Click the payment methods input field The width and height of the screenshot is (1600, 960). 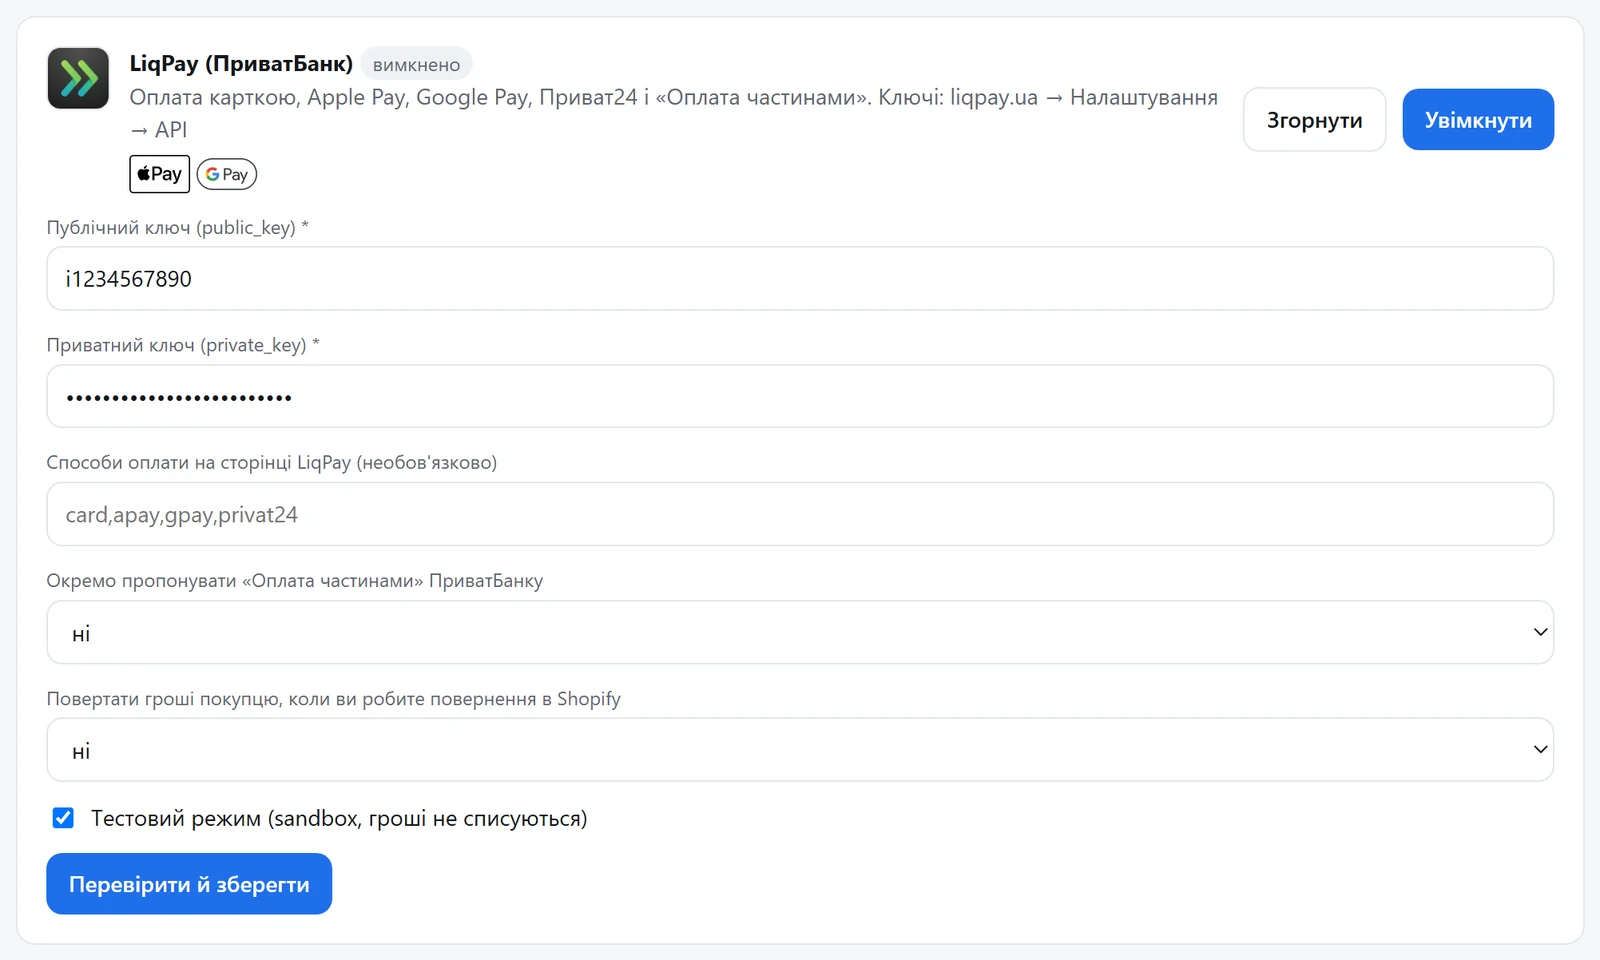(x=800, y=514)
